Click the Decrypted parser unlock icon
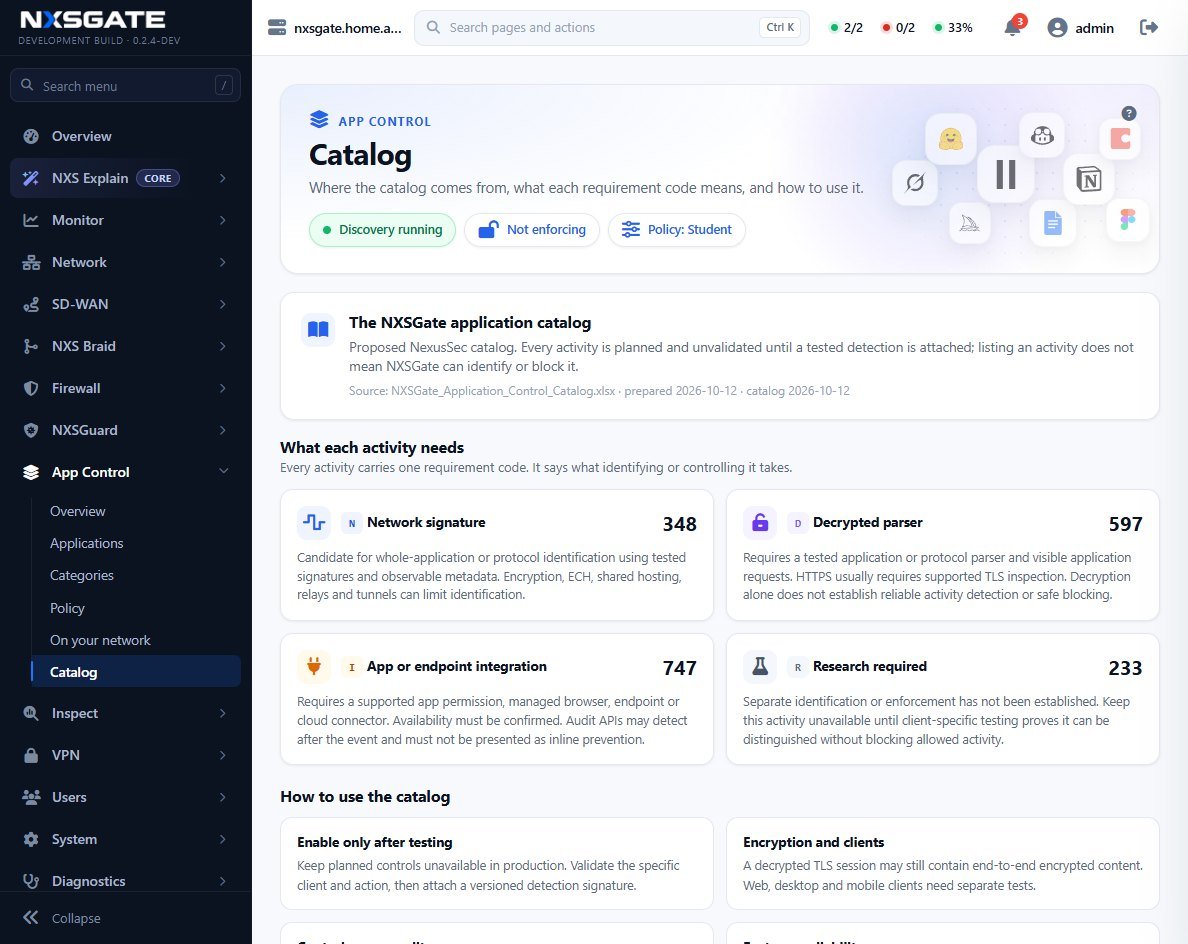1188x944 pixels. point(760,522)
